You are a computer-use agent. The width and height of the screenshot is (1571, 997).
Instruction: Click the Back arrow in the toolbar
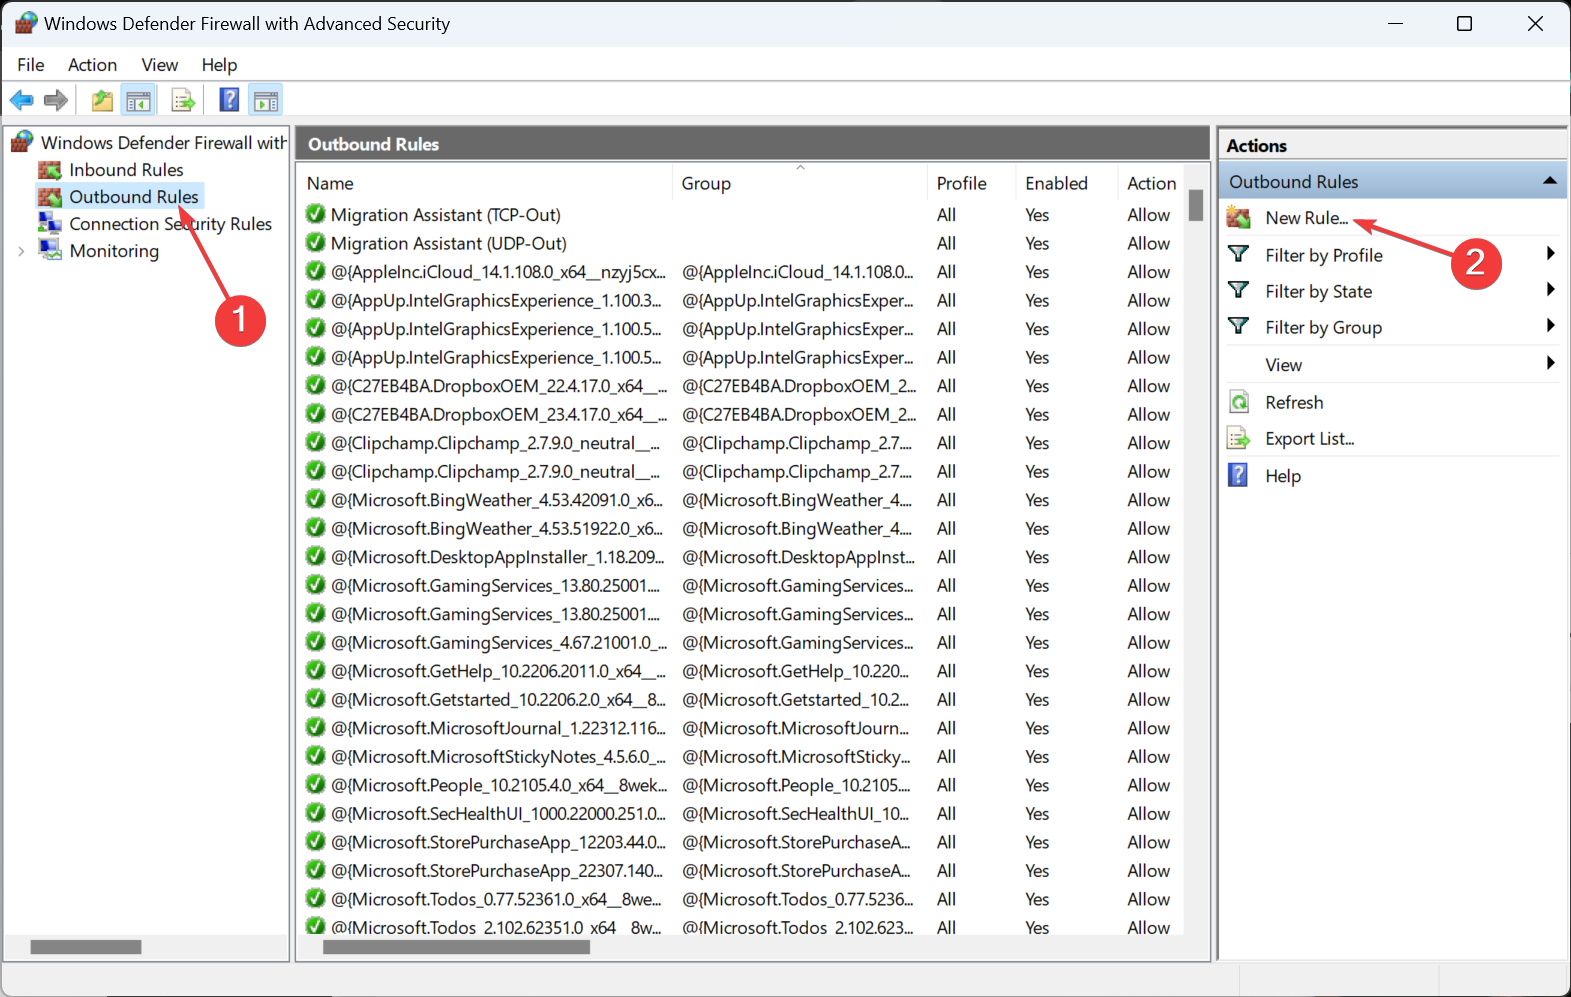[x=21, y=100]
